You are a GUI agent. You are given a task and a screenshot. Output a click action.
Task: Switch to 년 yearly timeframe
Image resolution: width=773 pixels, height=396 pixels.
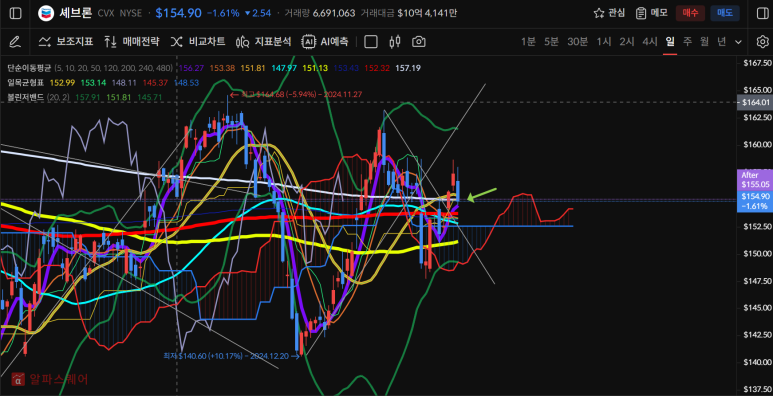(x=721, y=42)
